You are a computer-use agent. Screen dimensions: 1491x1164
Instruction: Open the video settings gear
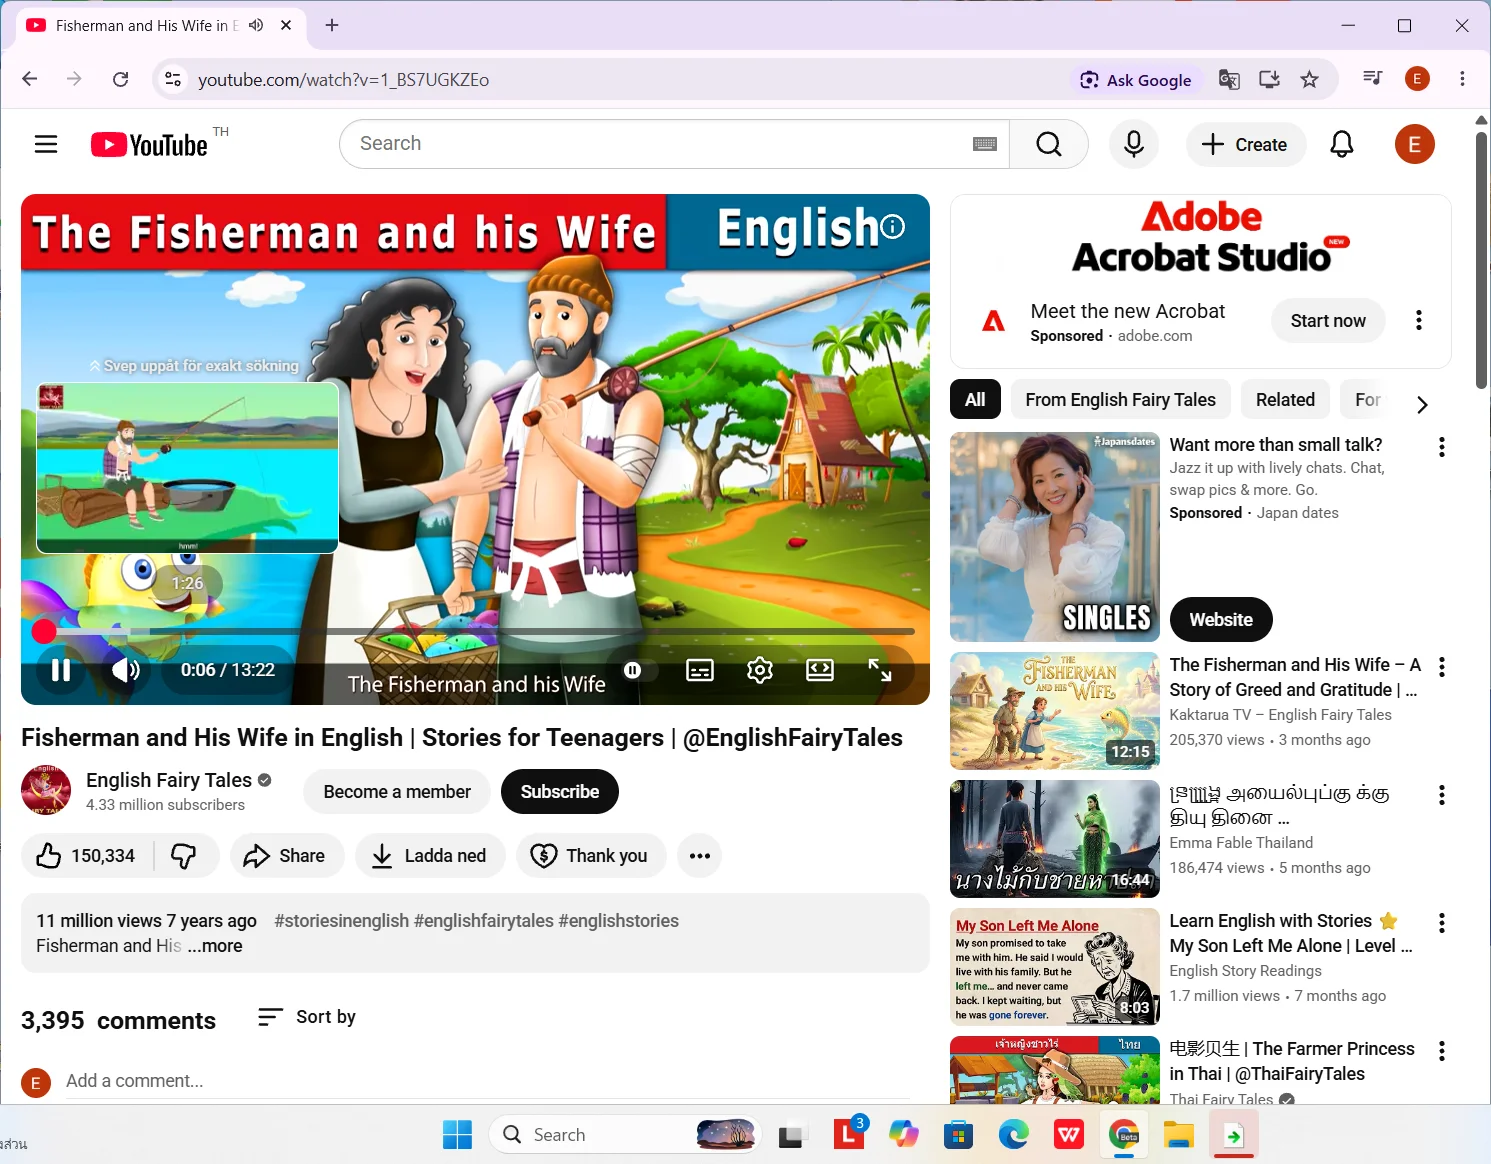click(x=759, y=670)
